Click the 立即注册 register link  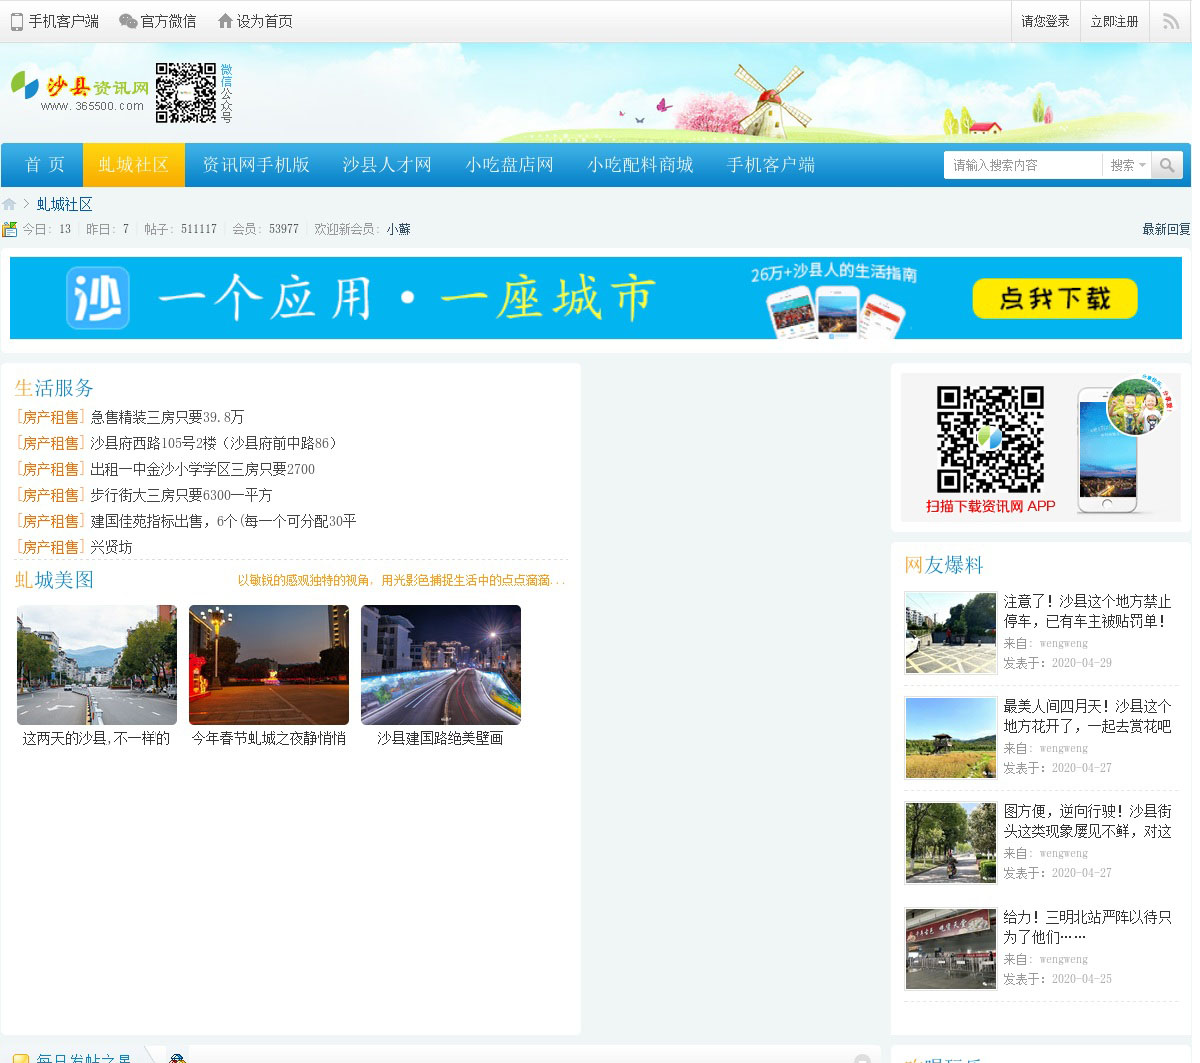1114,21
